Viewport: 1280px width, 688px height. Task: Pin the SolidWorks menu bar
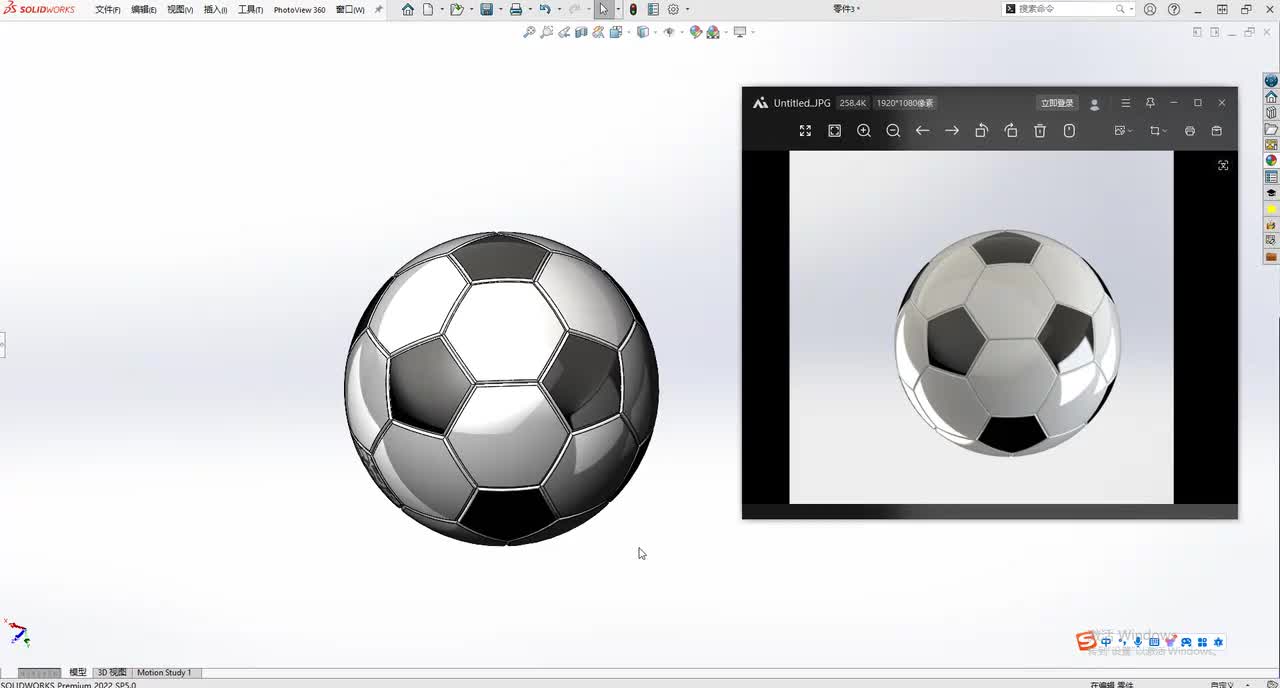(379, 10)
